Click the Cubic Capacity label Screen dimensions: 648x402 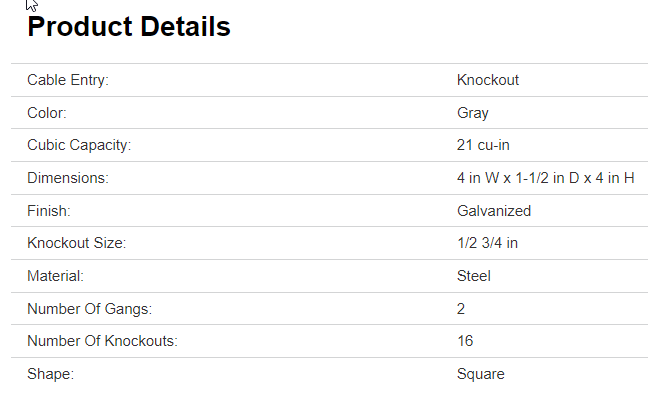point(79,145)
